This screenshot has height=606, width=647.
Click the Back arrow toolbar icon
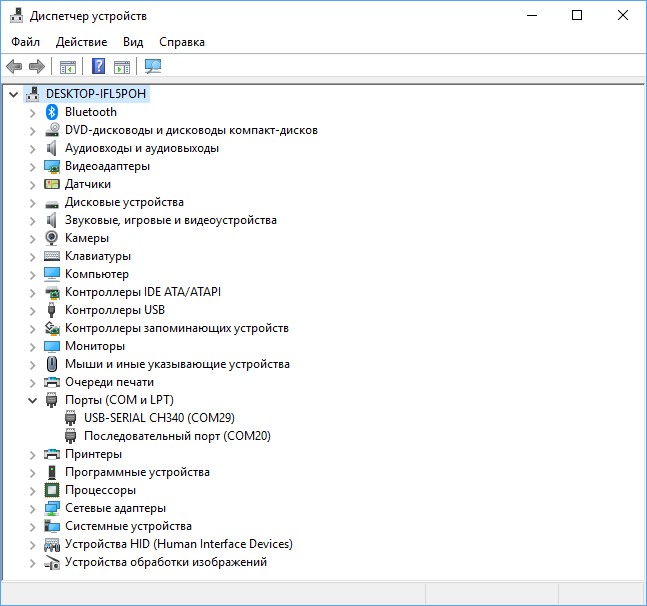point(14,66)
